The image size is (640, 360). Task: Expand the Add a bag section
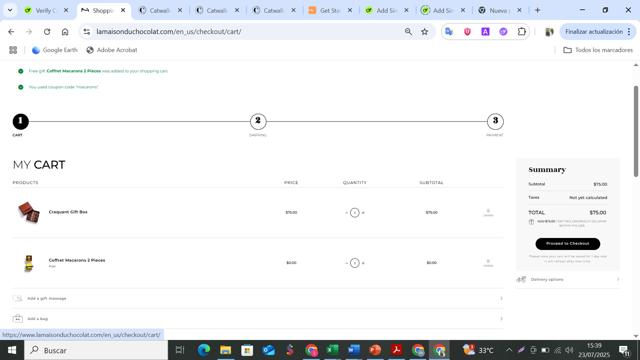pos(258,318)
